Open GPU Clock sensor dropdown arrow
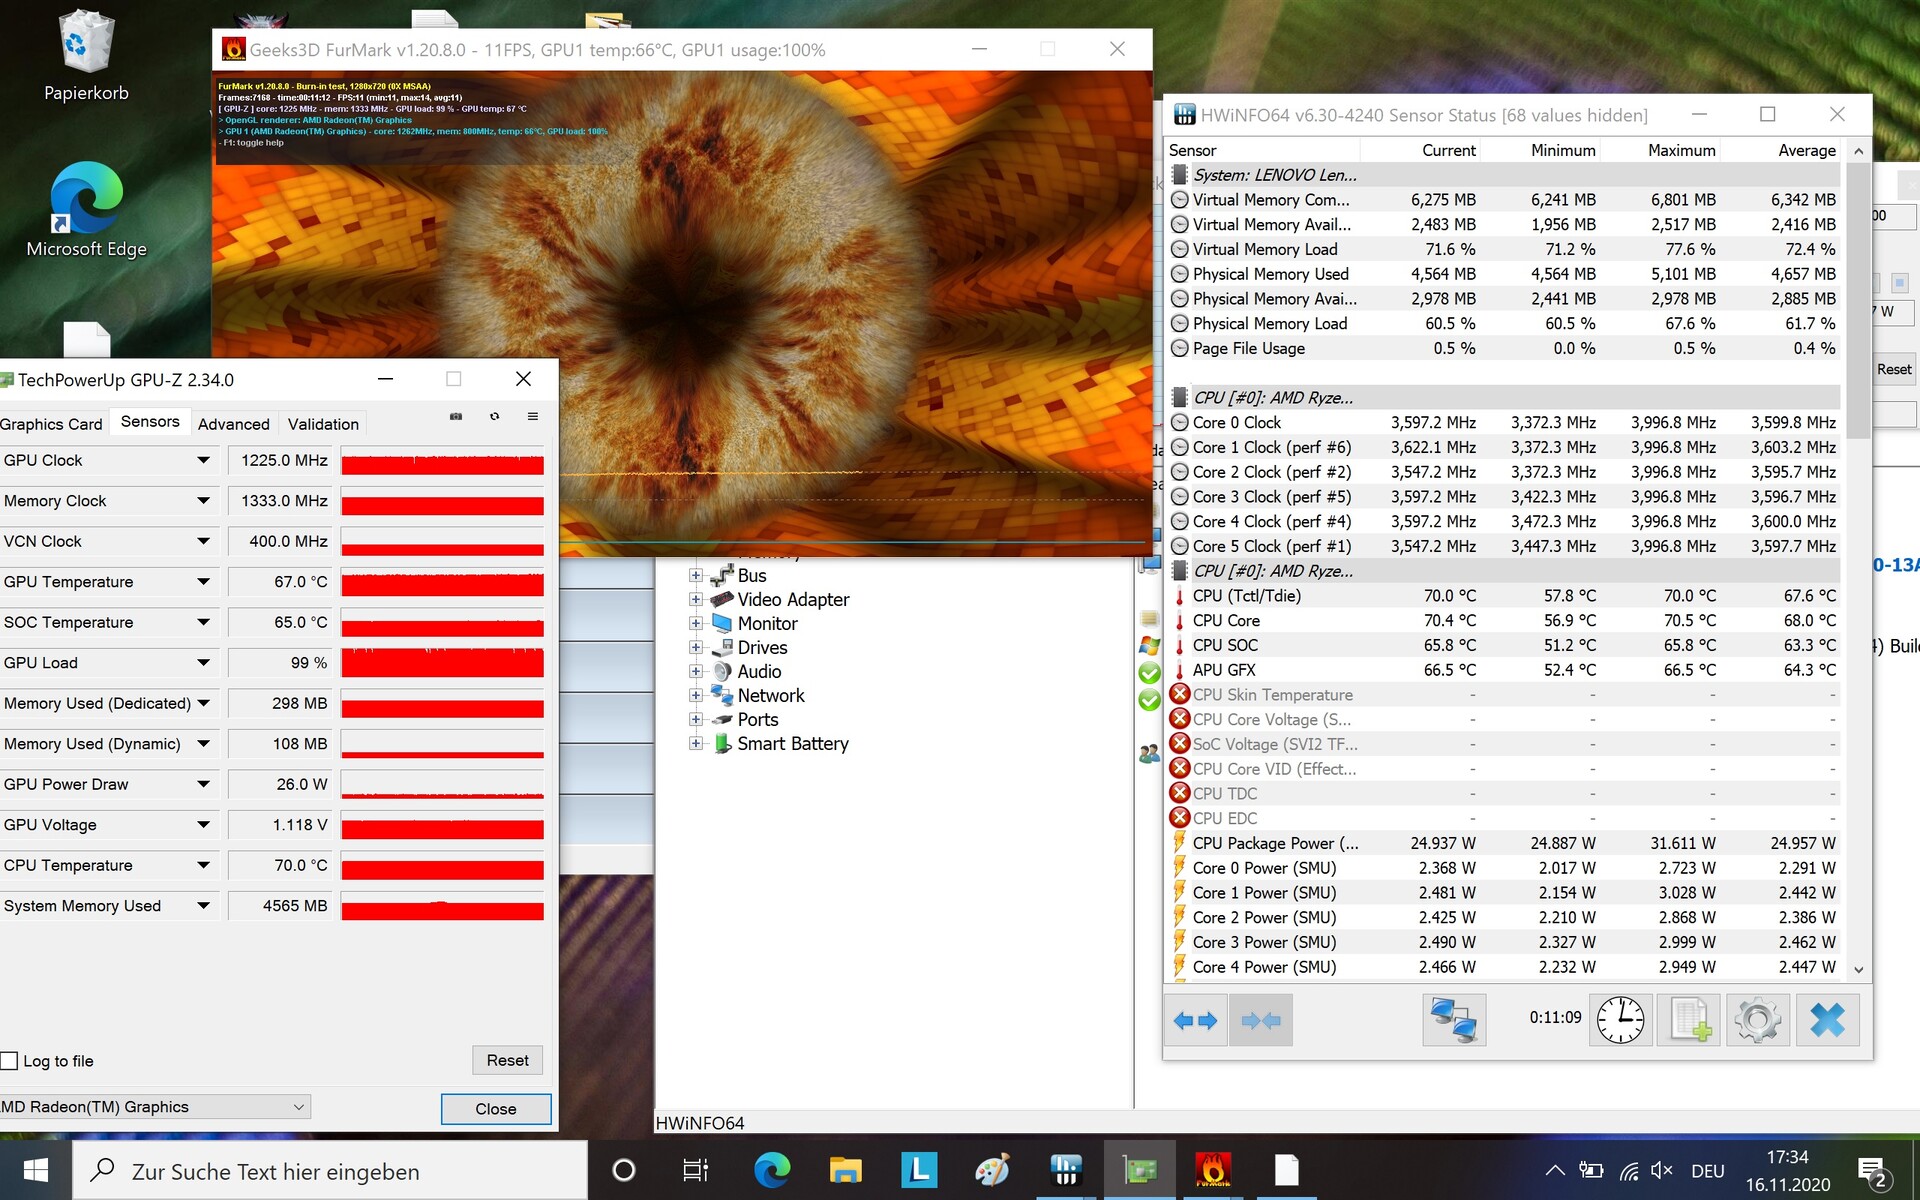The width and height of the screenshot is (1920, 1200). (204, 460)
